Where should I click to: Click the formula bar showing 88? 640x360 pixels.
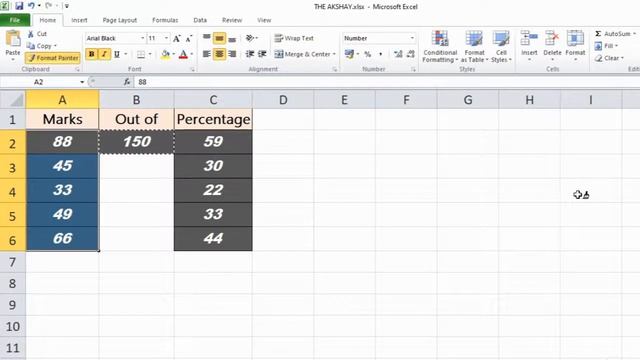tap(387, 82)
